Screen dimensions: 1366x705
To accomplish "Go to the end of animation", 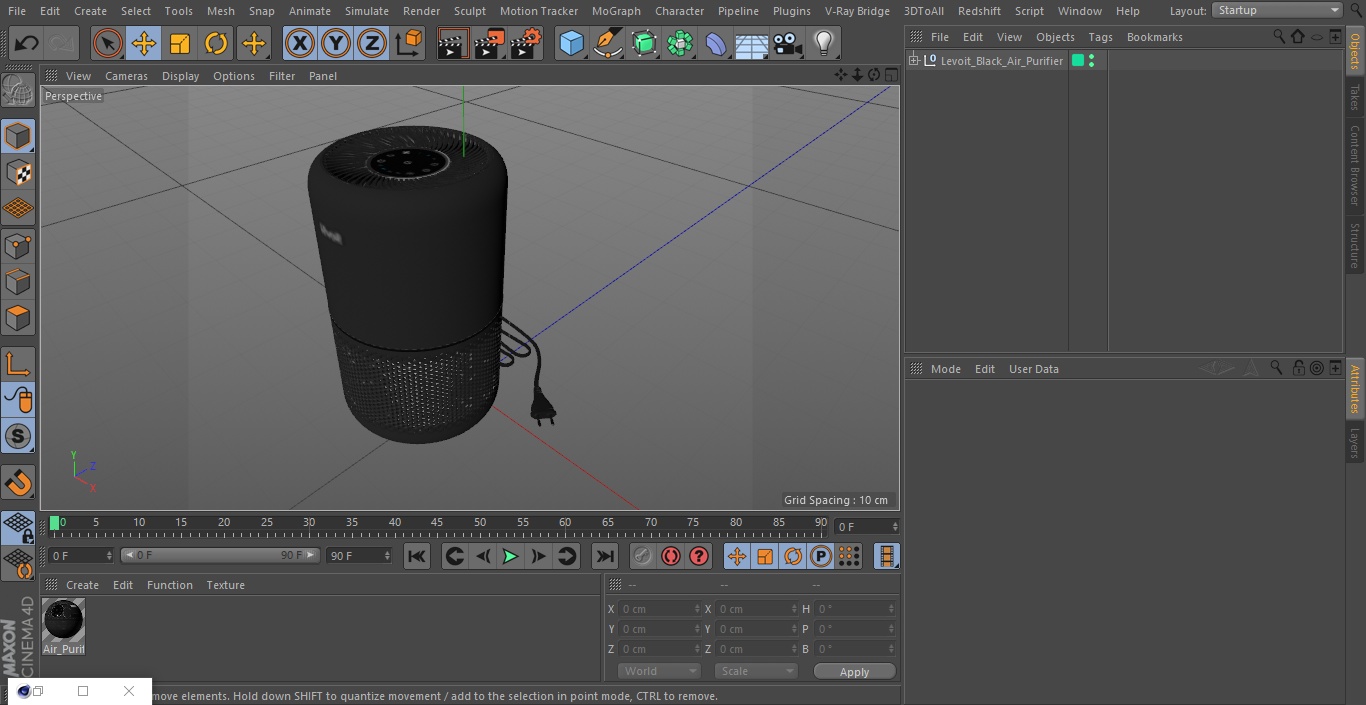I will (x=605, y=556).
